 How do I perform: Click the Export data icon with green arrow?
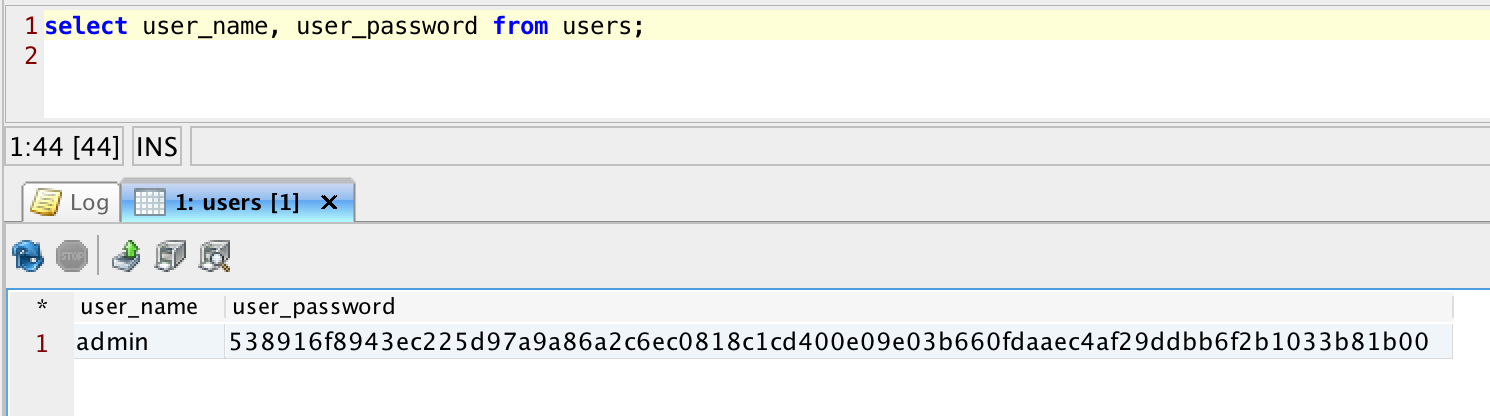coord(127,257)
